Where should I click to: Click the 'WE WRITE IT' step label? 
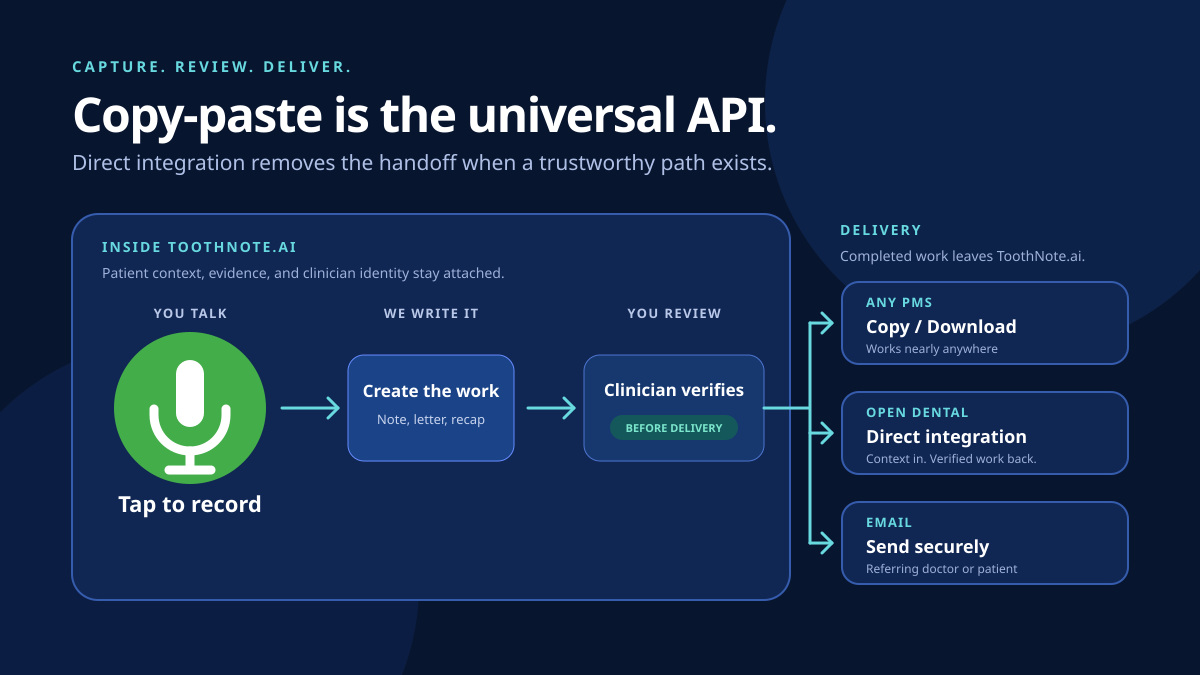coord(431,313)
